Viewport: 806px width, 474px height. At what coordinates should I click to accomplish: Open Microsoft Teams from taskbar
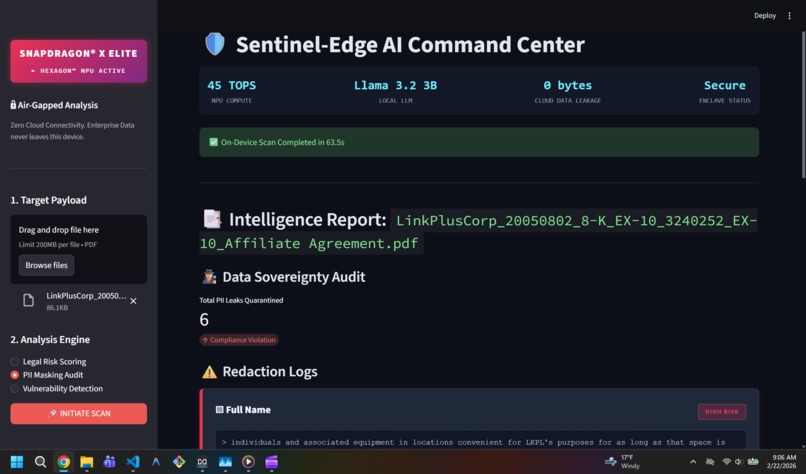coord(109,462)
